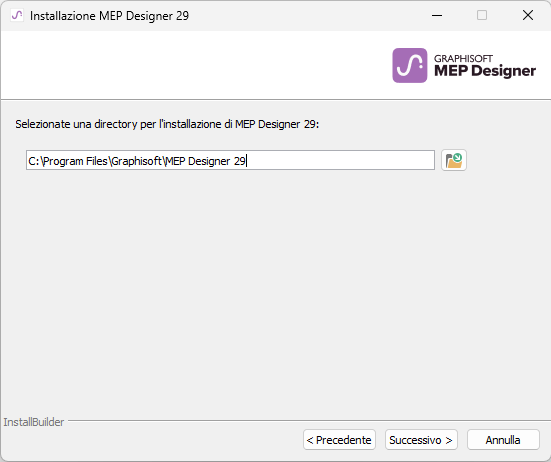Click the MEP Designer title bar icon
This screenshot has height=462, width=551.
pyautogui.click(x=17, y=15)
